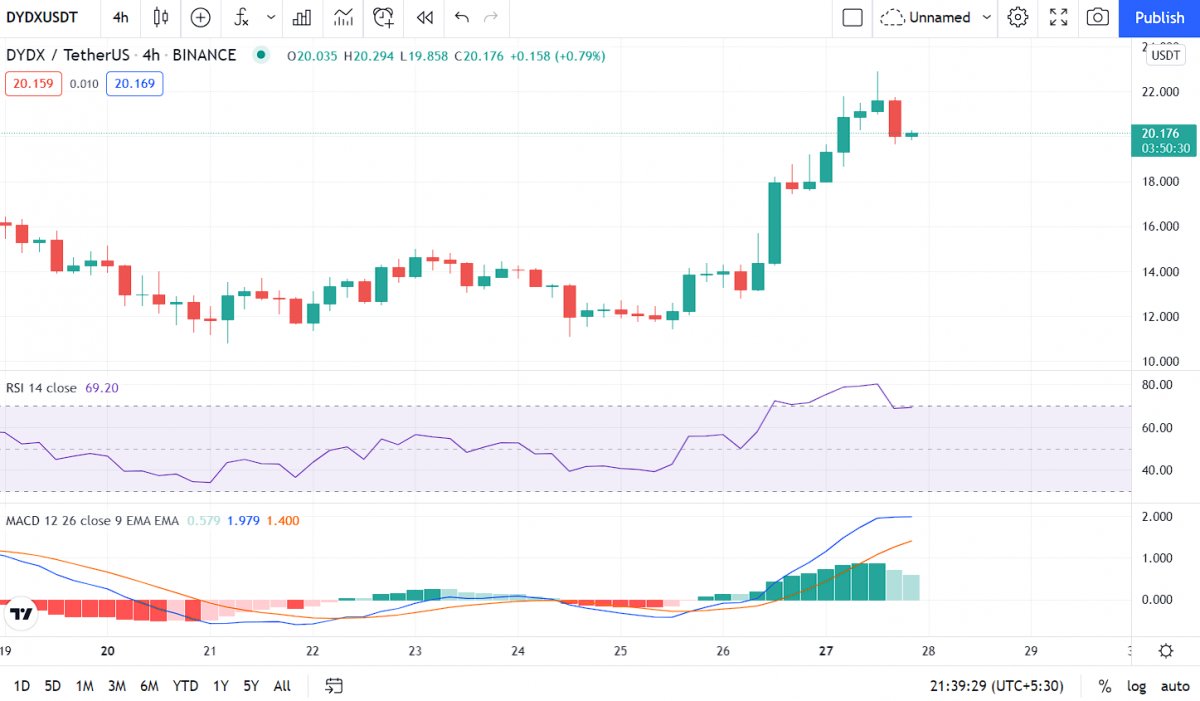
Task: Click the TradingView logo
Action: pyautogui.click(x=20, y=613)
